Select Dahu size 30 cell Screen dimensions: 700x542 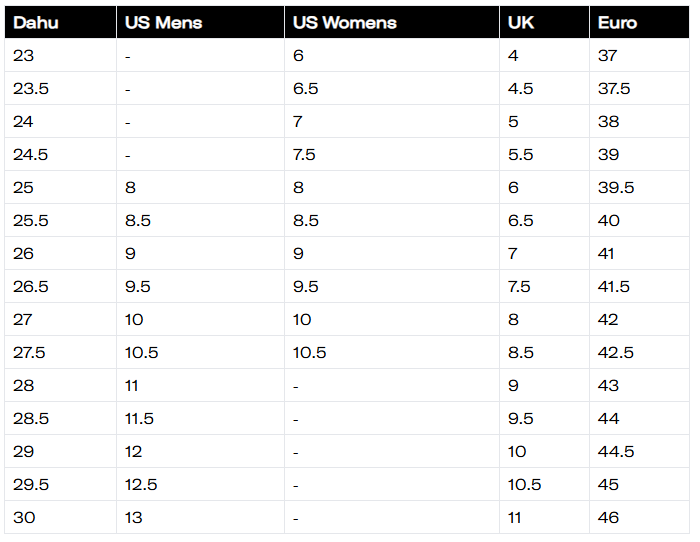tap(24, 518)
